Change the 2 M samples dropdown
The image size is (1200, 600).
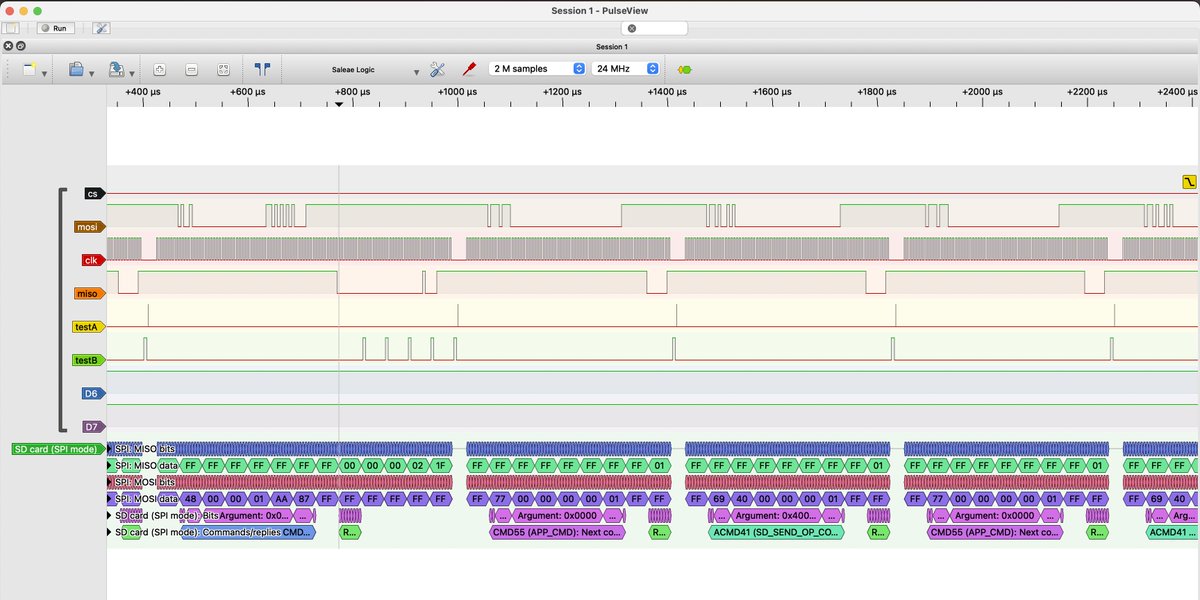click(x=537, y=69)
